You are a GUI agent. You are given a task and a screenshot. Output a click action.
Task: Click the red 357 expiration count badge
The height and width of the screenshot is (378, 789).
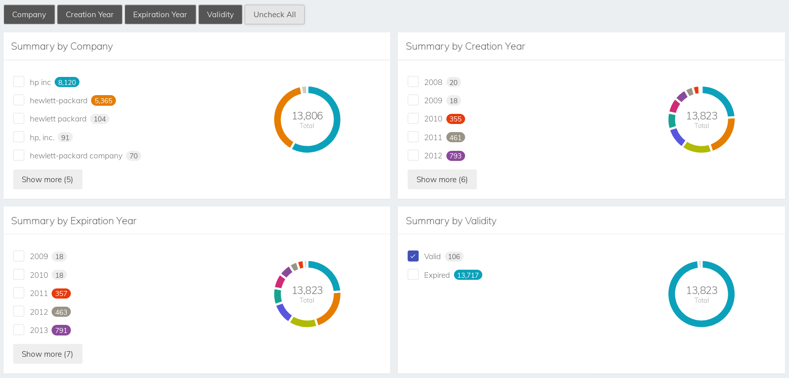(x=61, y=293)
